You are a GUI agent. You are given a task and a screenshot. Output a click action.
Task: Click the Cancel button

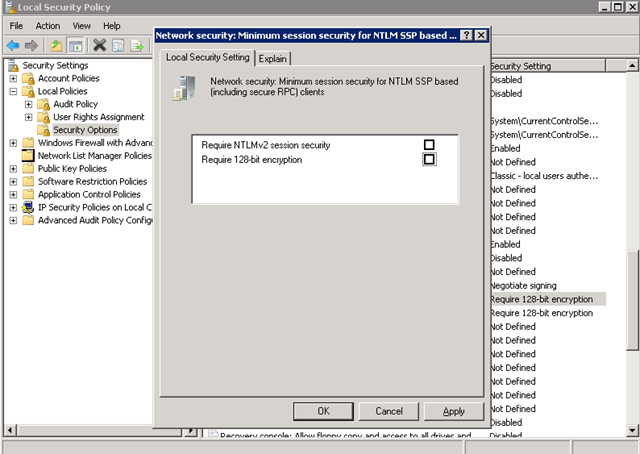389,411
